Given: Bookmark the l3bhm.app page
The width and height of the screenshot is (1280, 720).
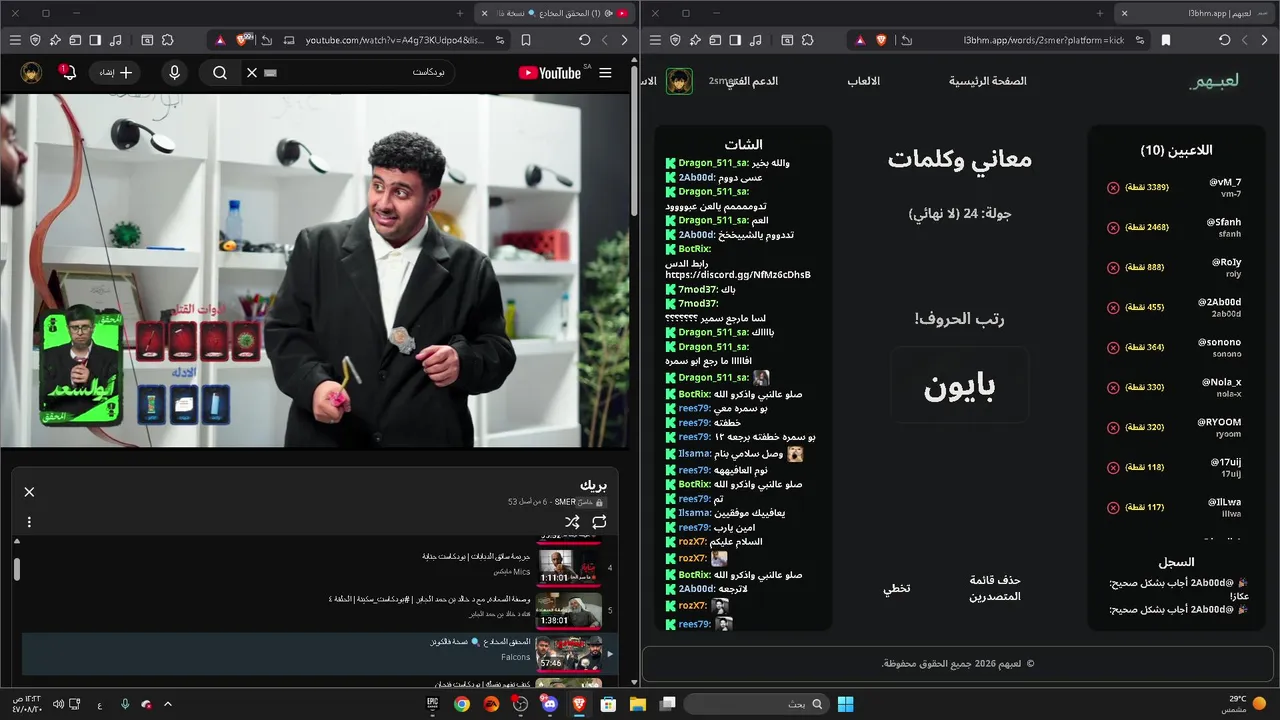Looking at the screenshot, I should (1166, 40).
